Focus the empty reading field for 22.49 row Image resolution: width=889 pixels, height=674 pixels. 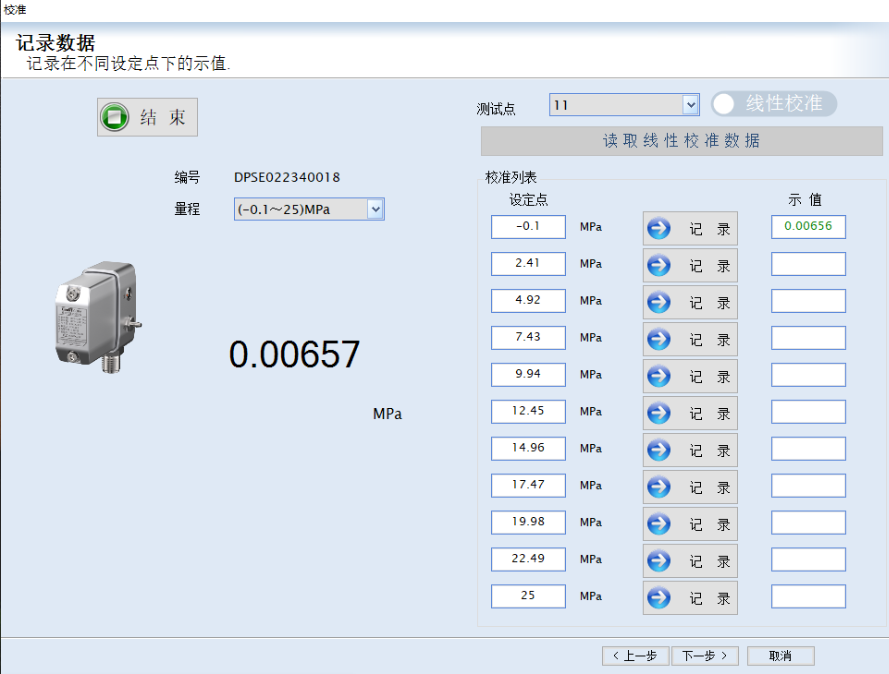coord(808,560)
